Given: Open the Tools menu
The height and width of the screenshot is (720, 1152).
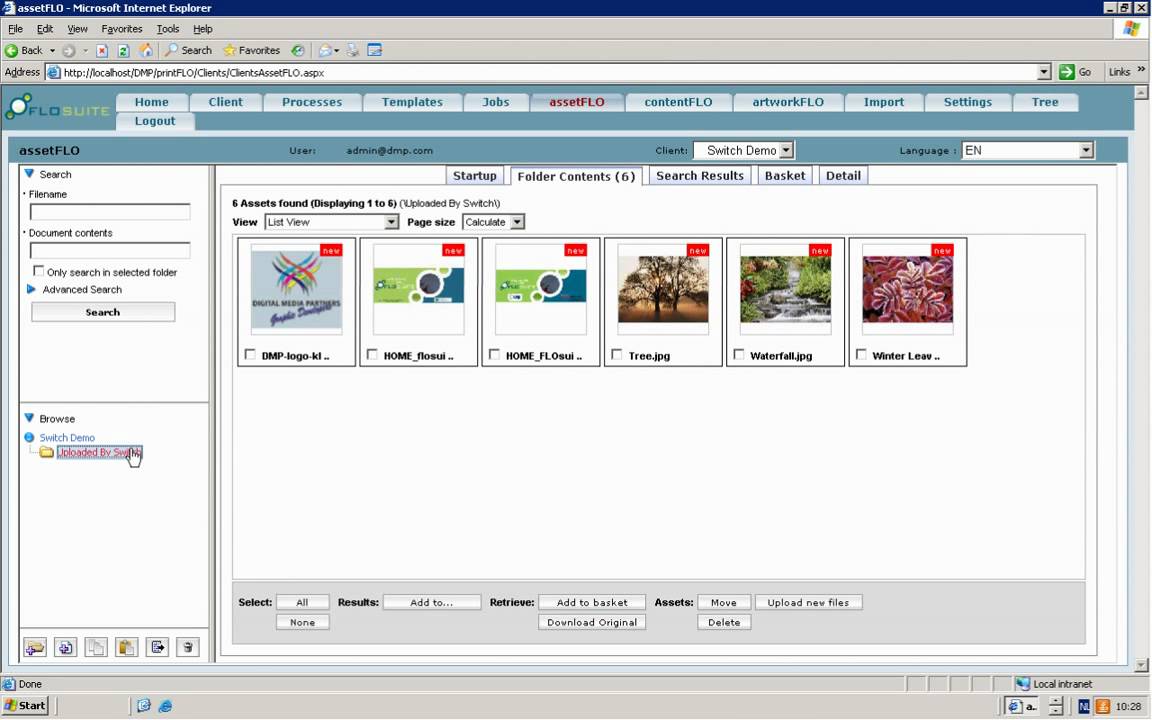Looking at the screenshot, I should click(x=168, y=29).
